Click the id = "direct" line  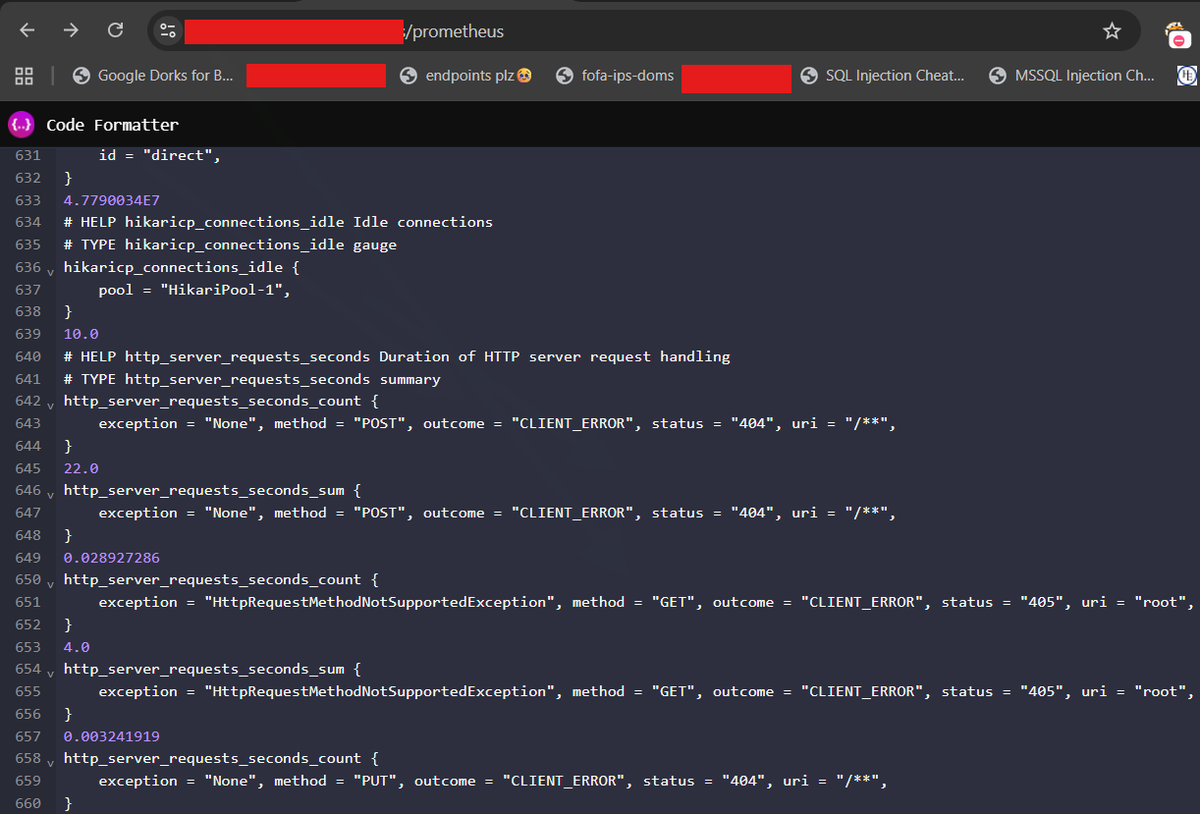click(159, 155)
